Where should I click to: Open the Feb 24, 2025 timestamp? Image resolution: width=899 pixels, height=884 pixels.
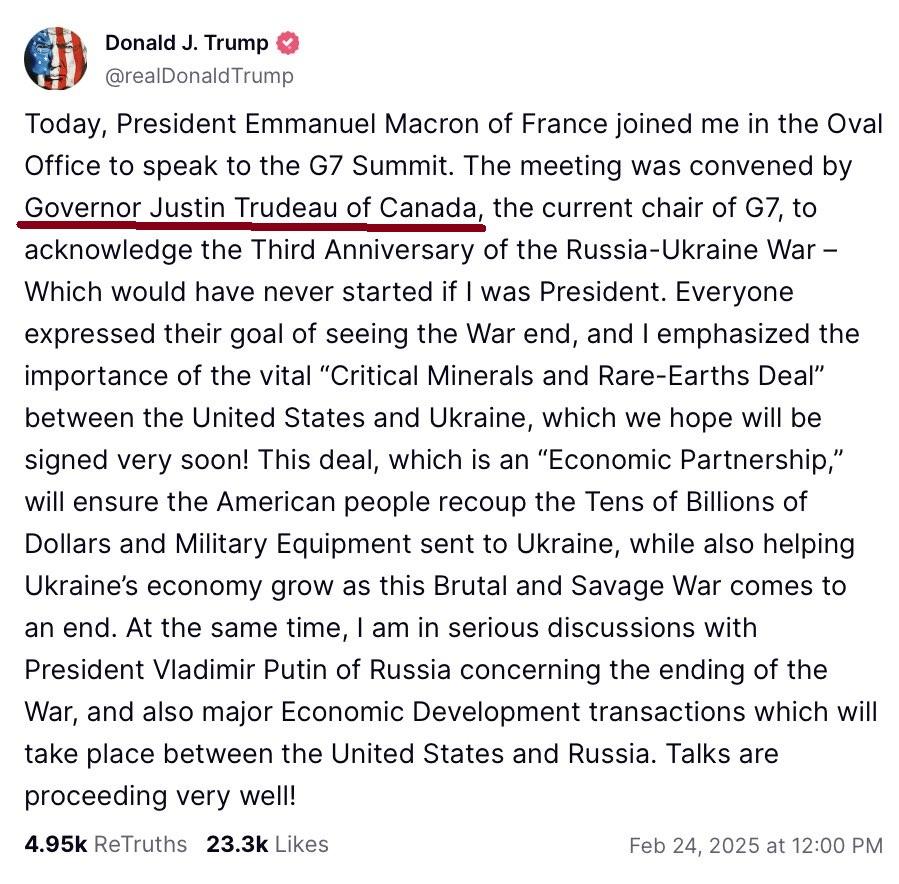click(756, 846)
